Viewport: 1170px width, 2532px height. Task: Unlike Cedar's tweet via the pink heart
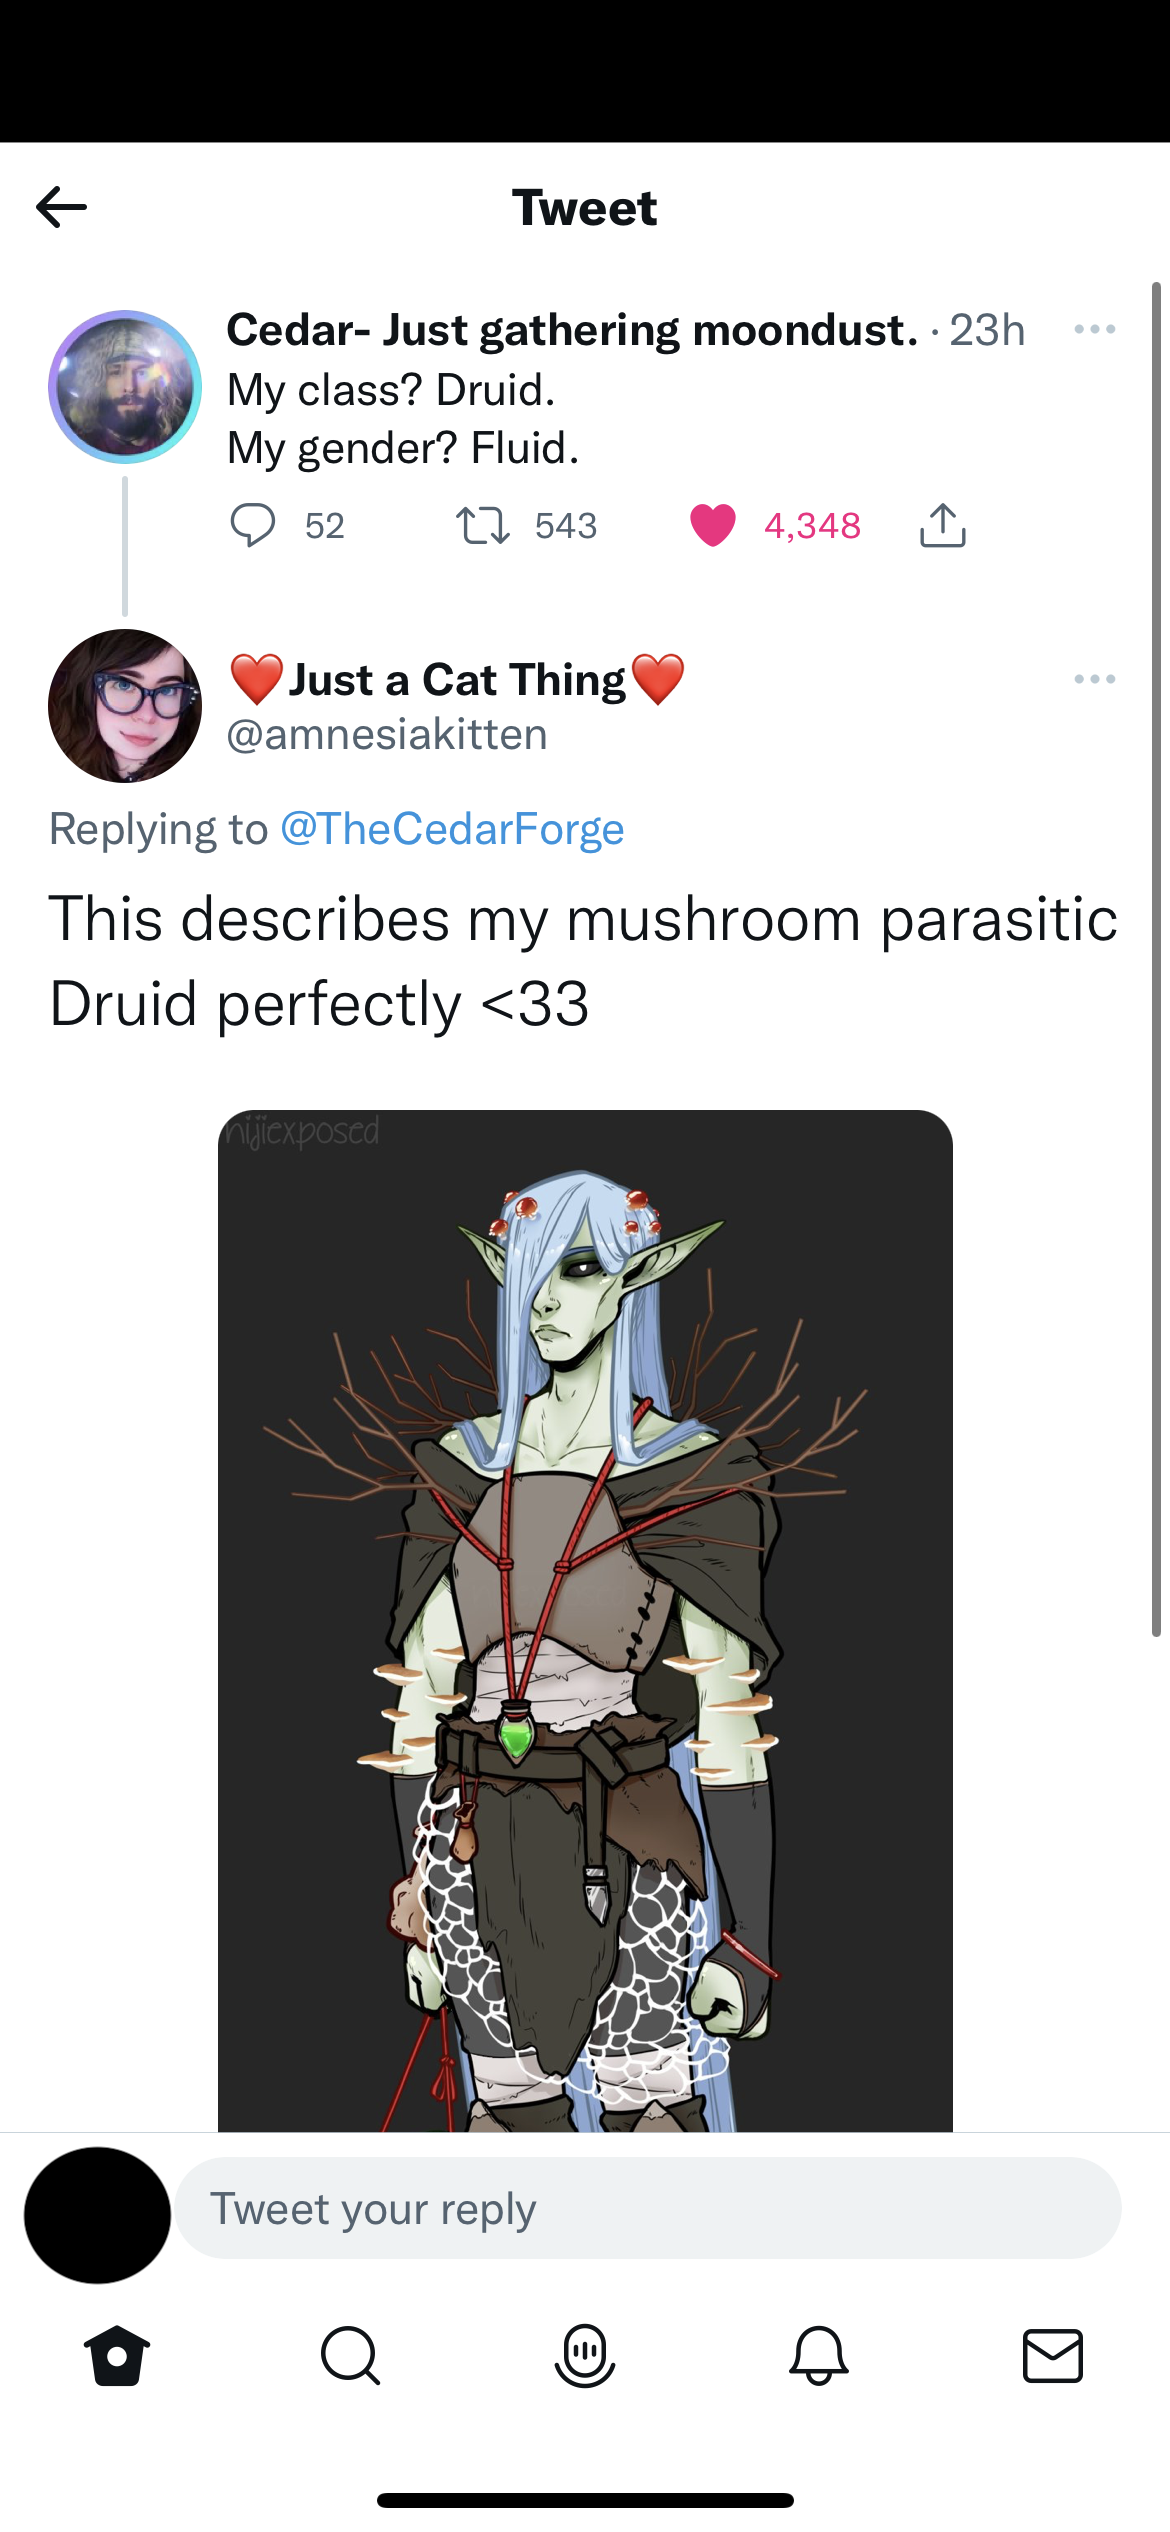[713, 525]
